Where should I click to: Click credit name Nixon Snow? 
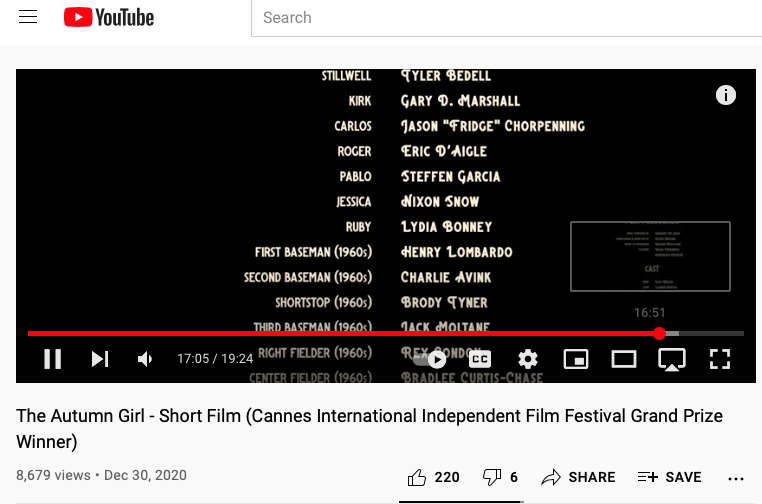[439, 202]
